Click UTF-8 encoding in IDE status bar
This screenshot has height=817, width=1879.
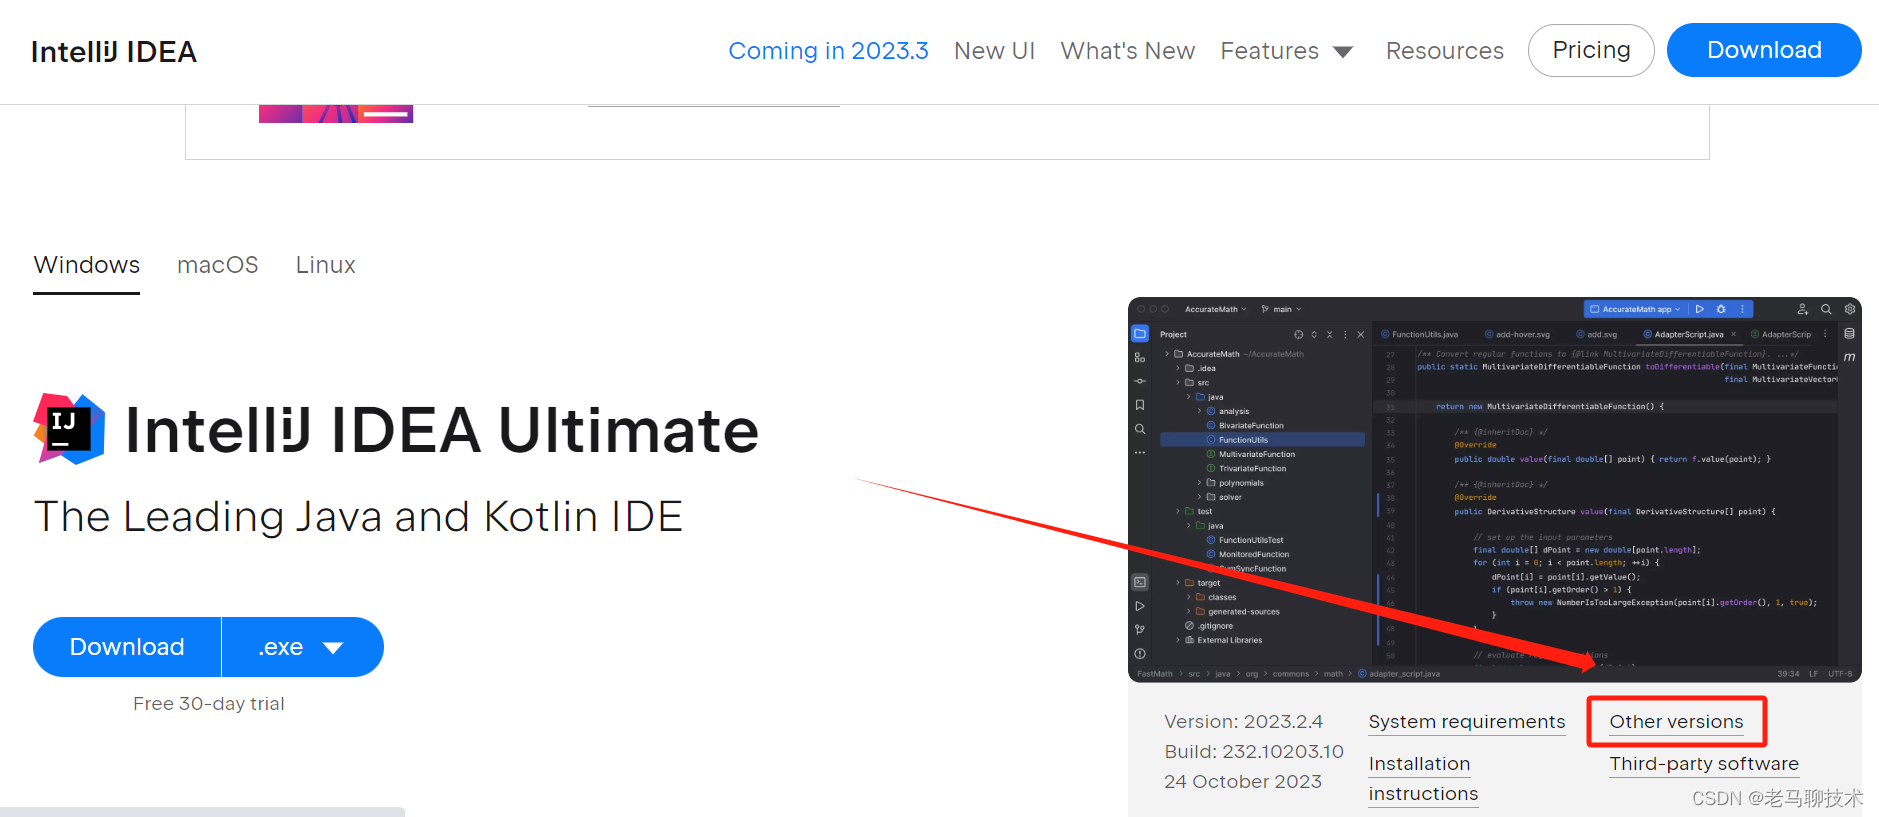(1840, 674)
